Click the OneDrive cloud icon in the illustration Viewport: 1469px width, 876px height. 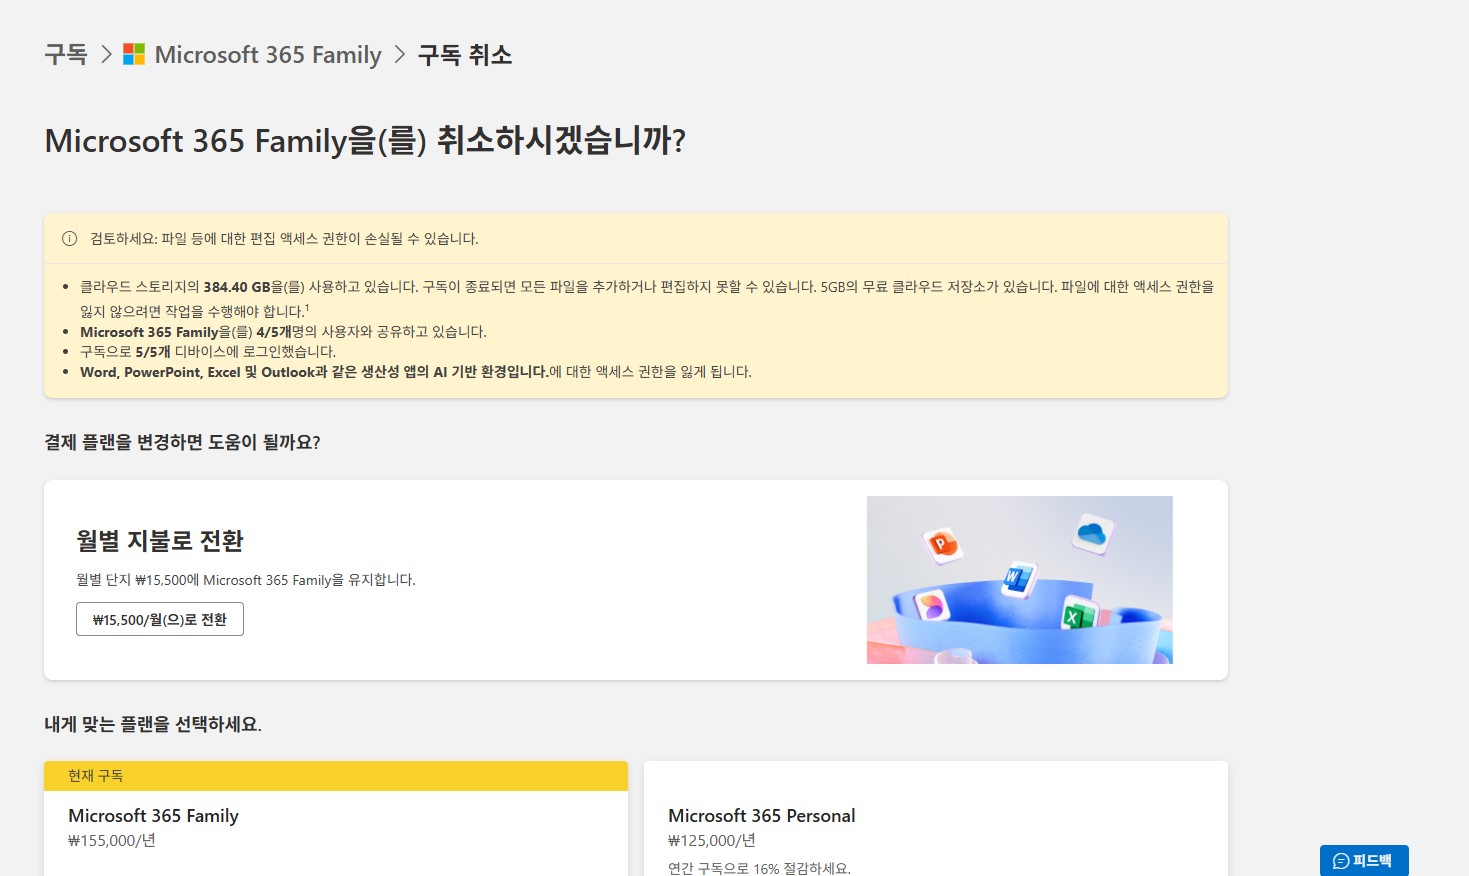1091,533
